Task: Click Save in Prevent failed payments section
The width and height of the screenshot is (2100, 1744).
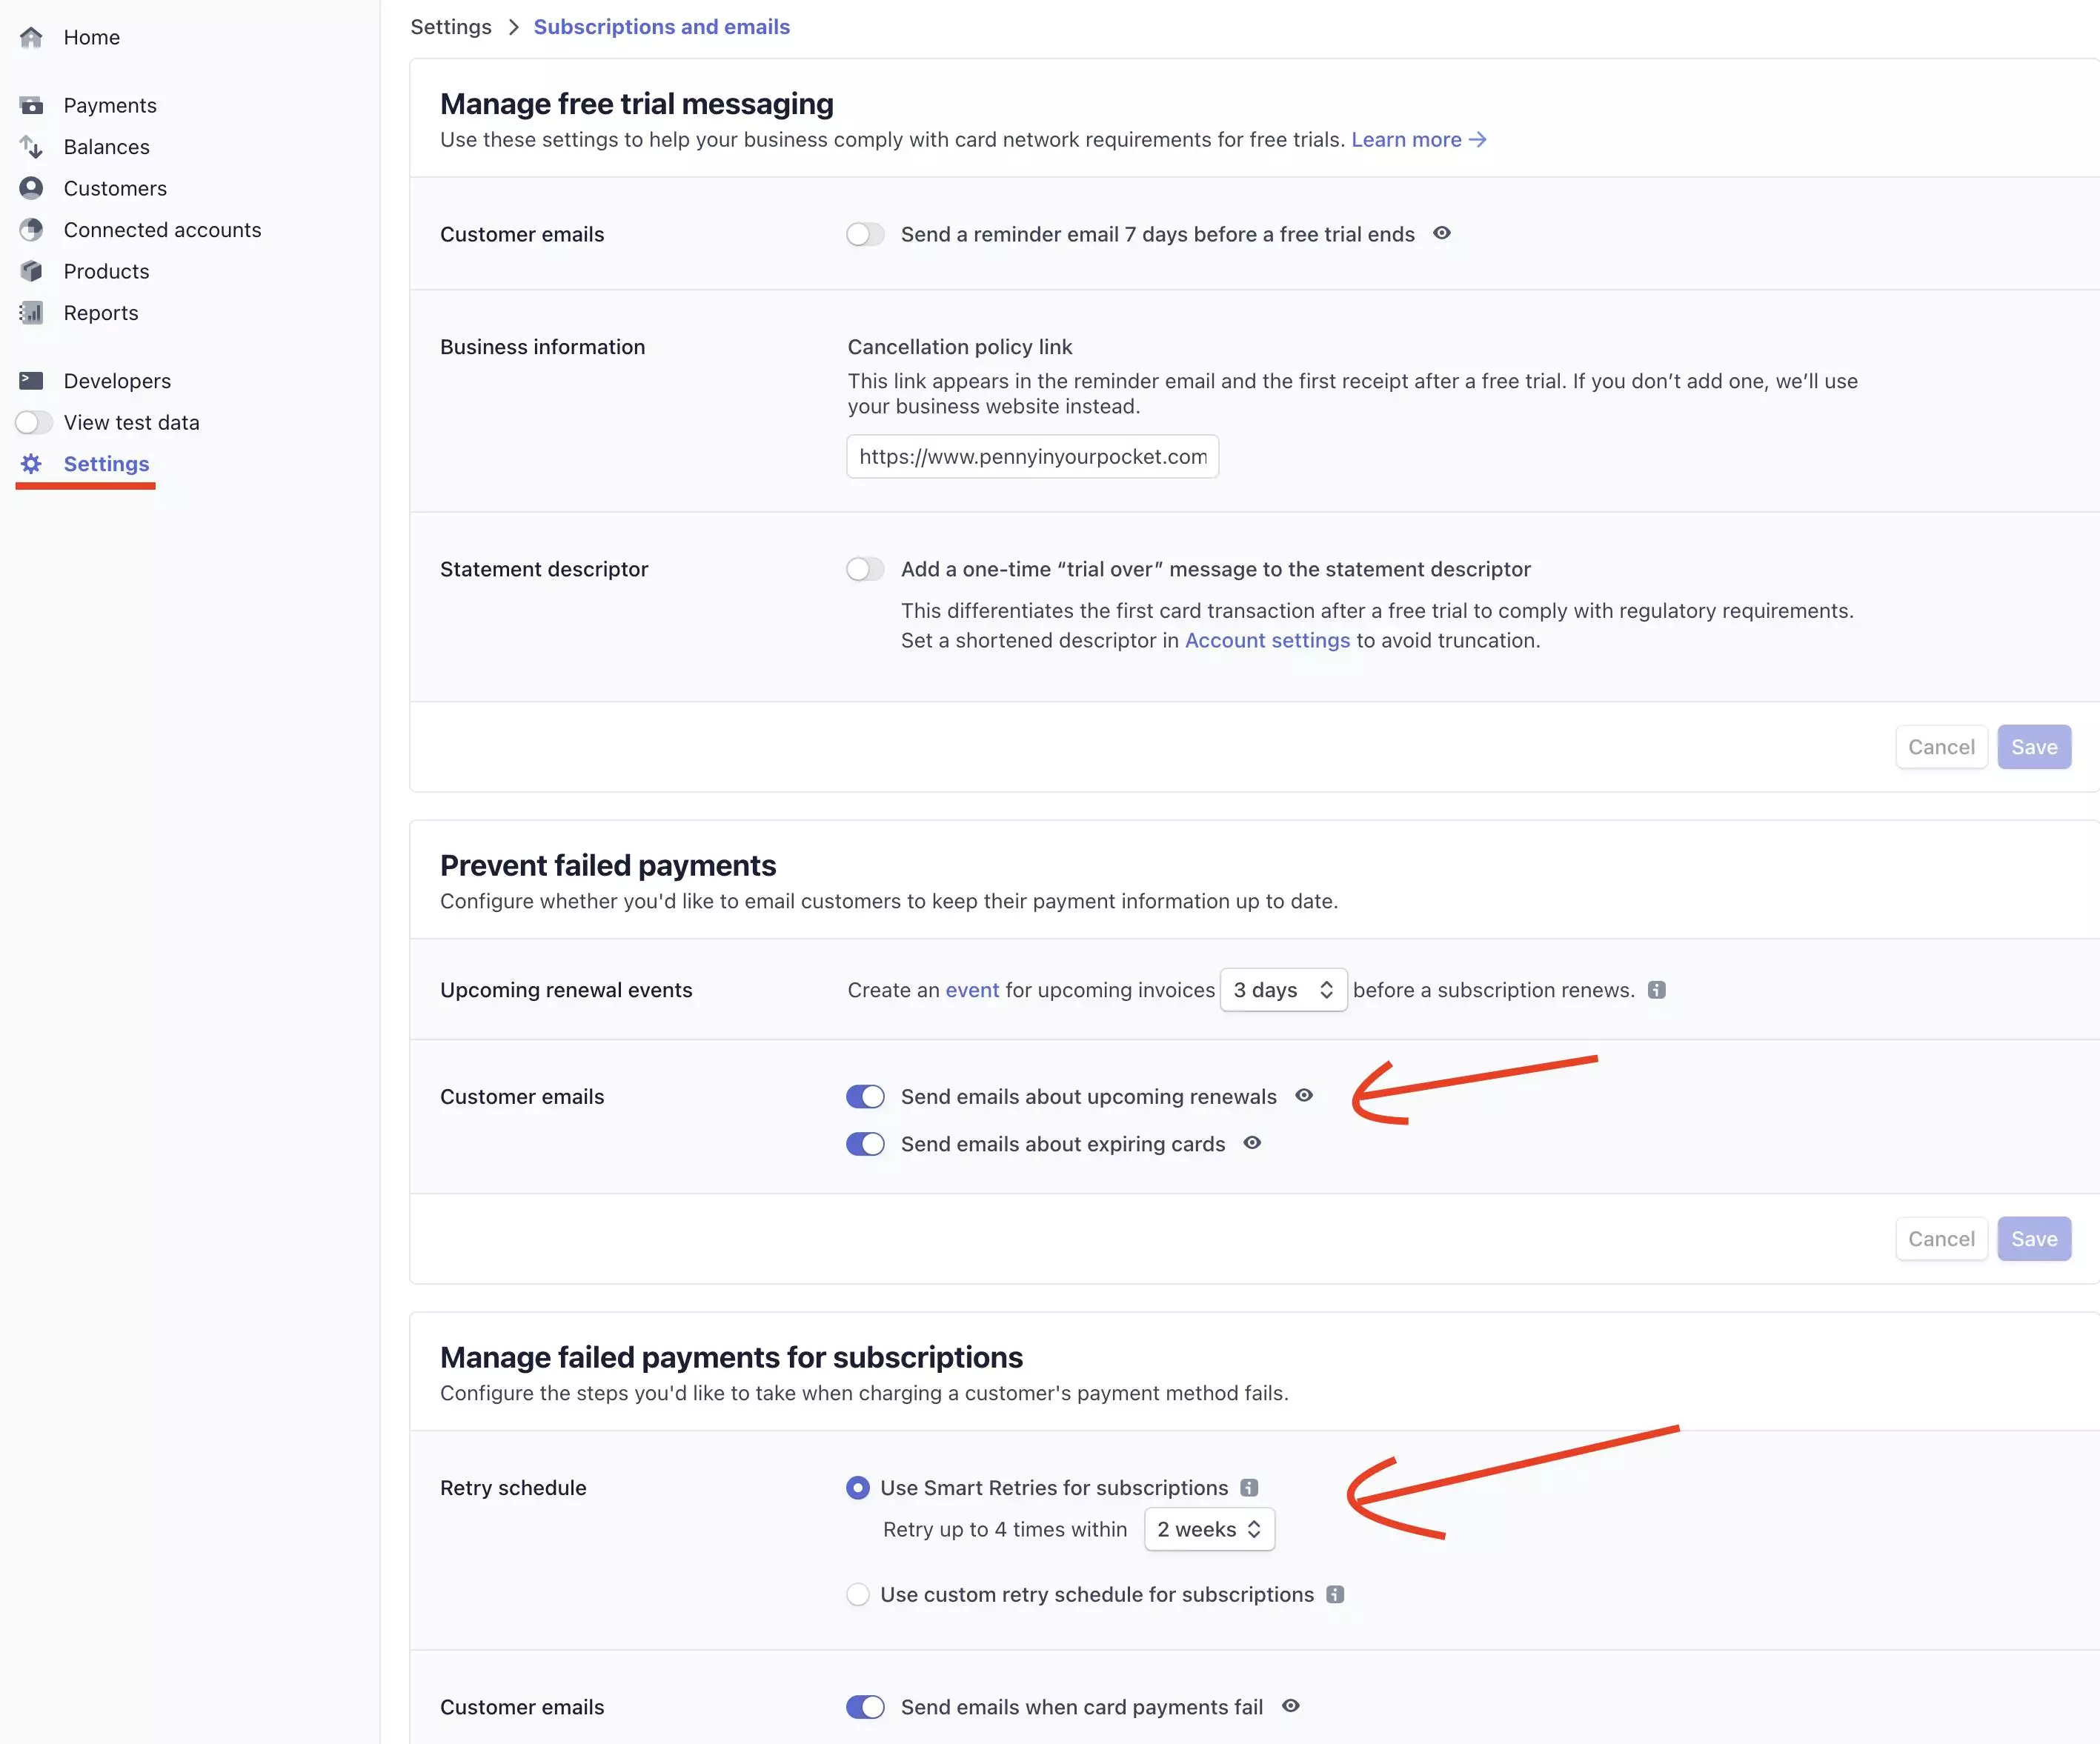Action: point(2033,1239)
